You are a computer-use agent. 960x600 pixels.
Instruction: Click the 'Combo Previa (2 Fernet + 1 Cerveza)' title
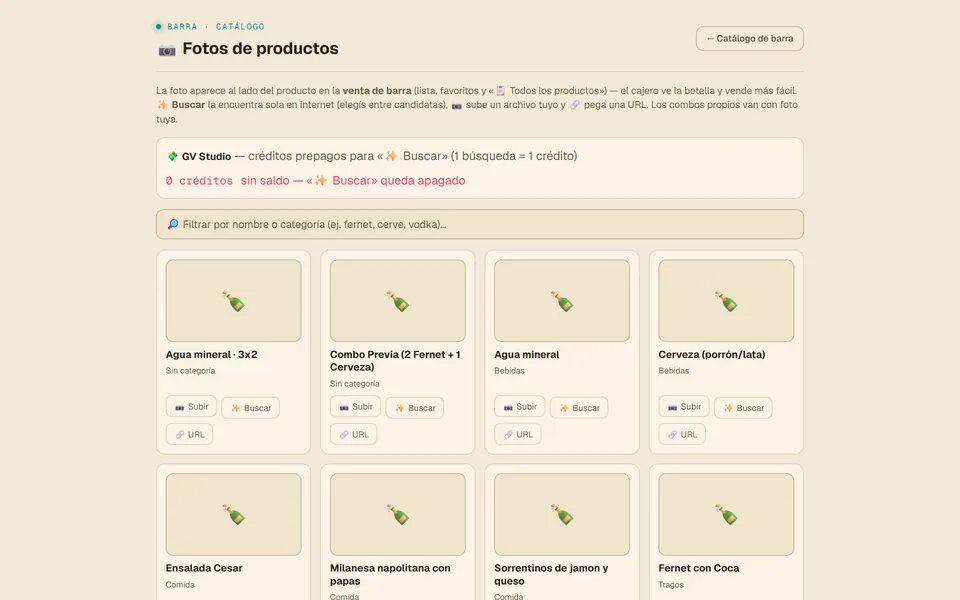click(395, 361)
